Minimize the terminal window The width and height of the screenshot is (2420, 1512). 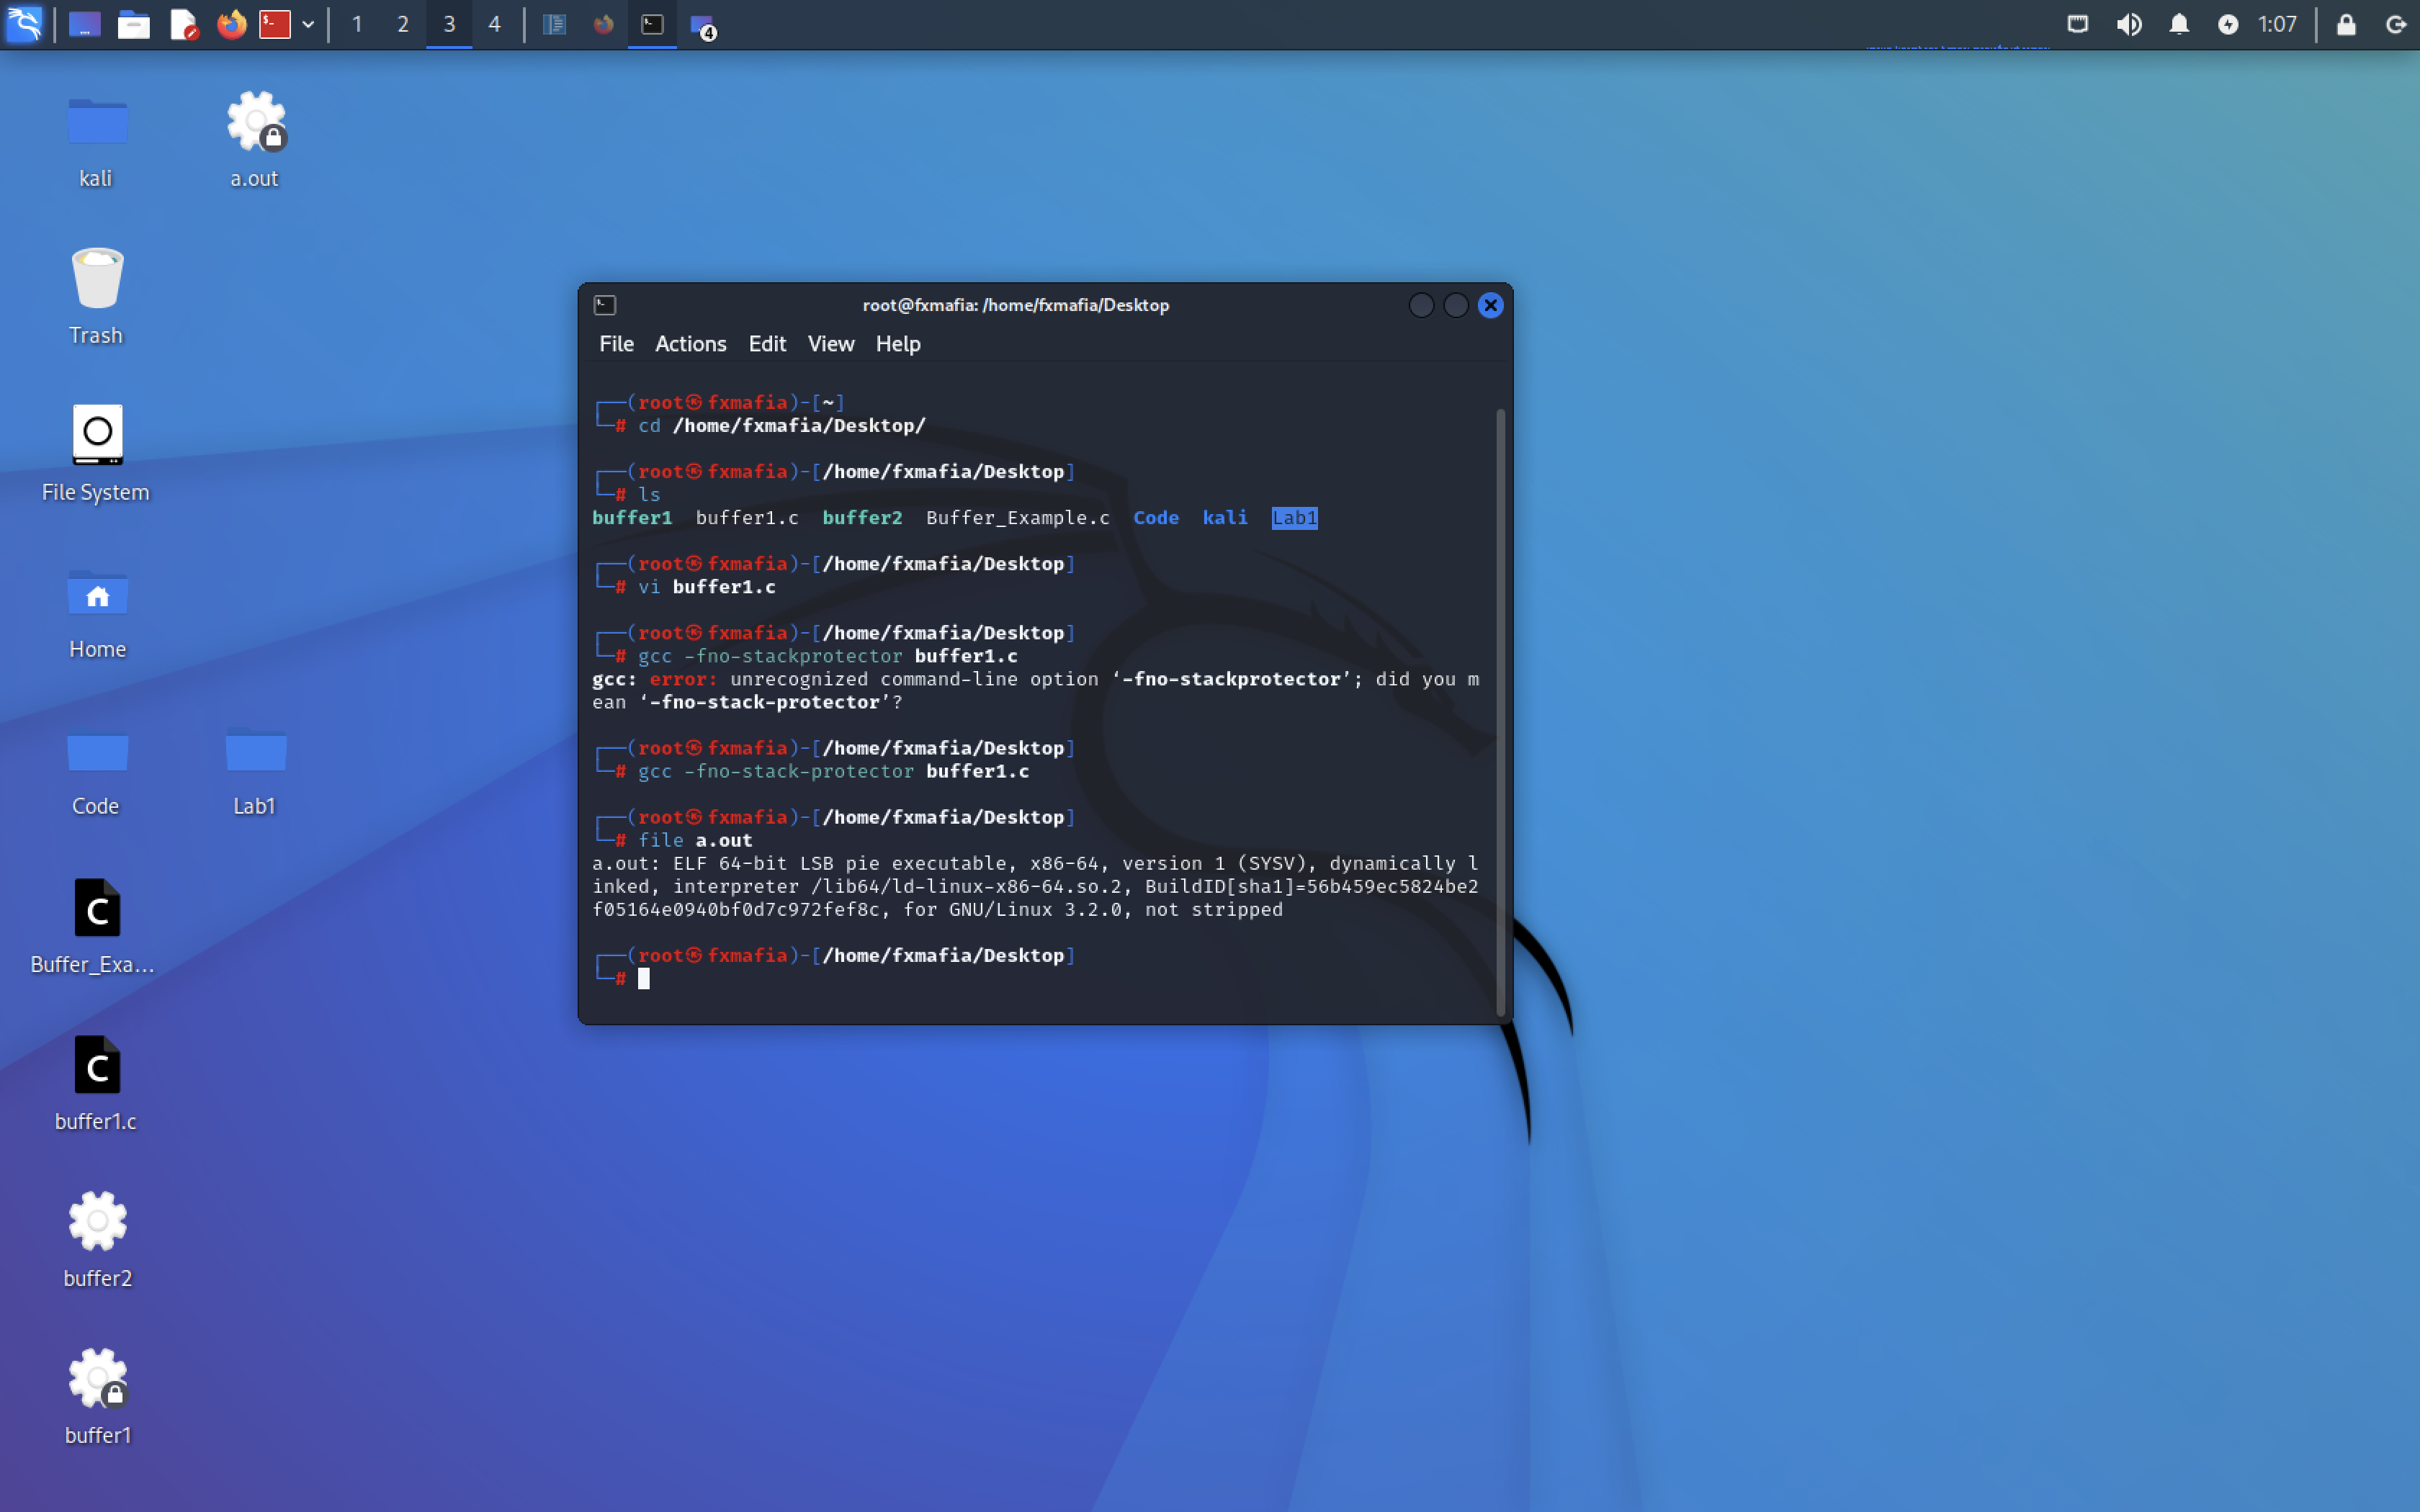pos(1421,305)
